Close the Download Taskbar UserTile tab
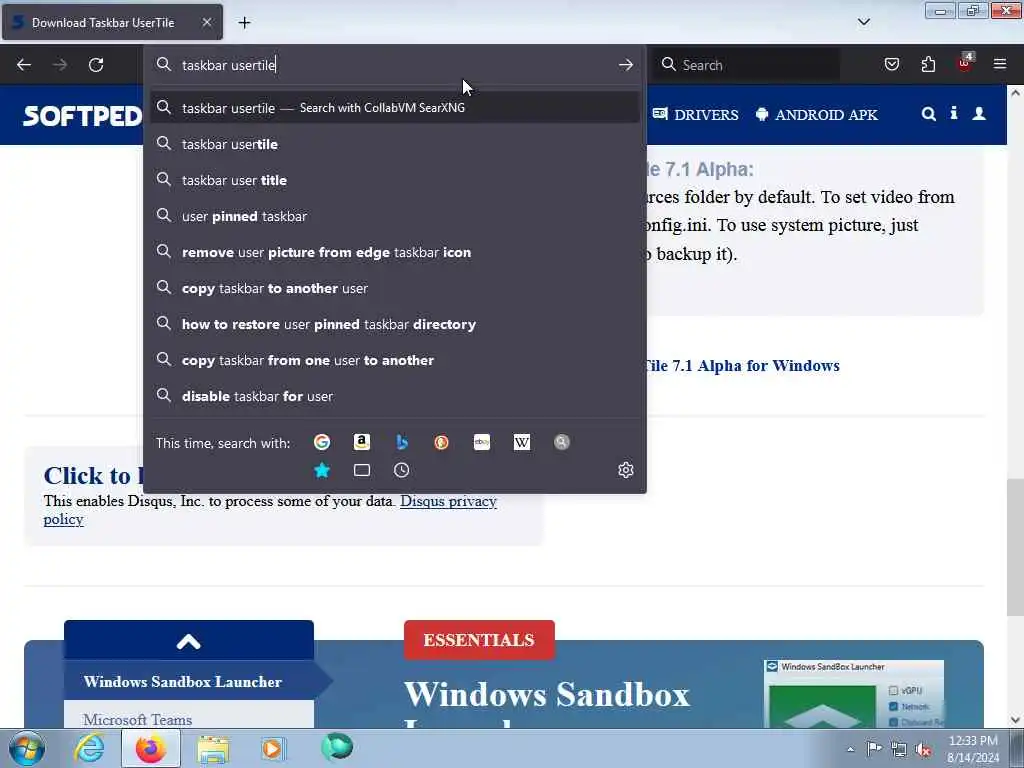The image size is (1024, 768). coord(206,22)
